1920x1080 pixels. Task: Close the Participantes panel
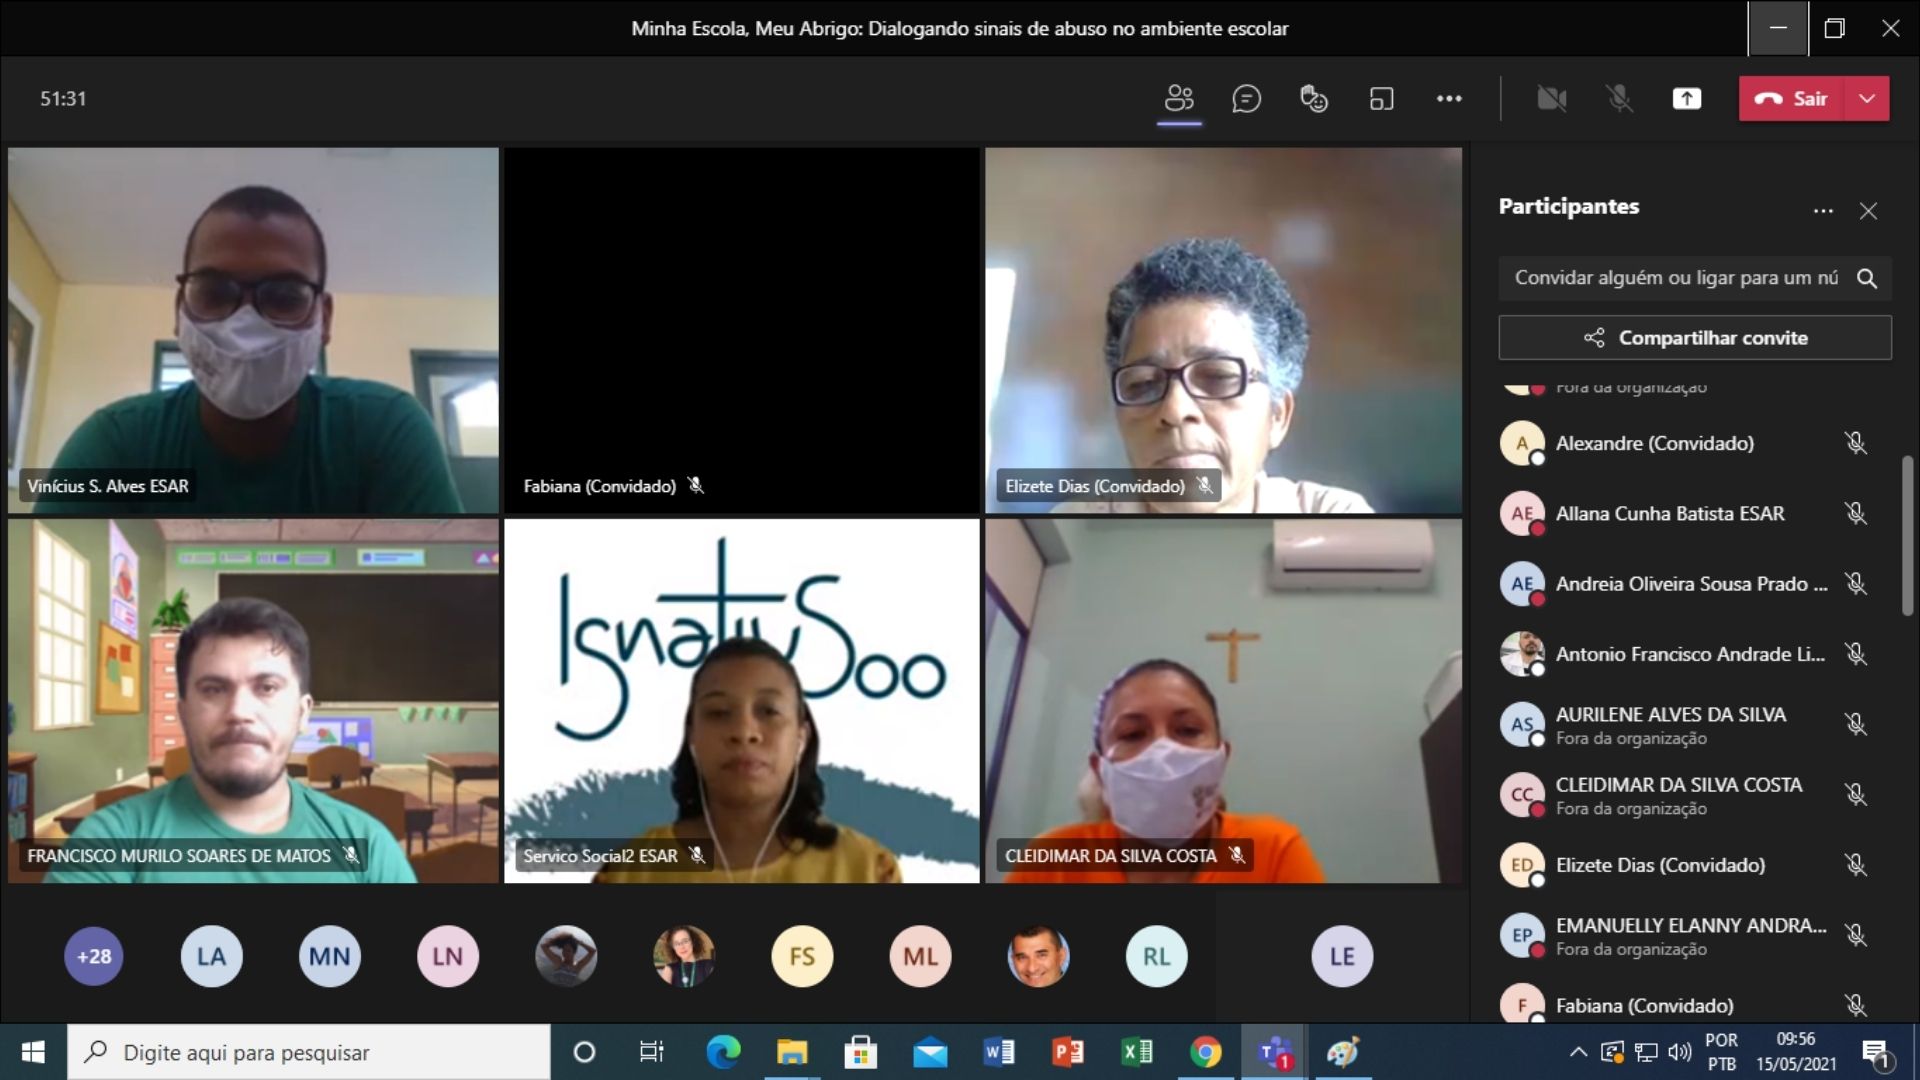1868,211
